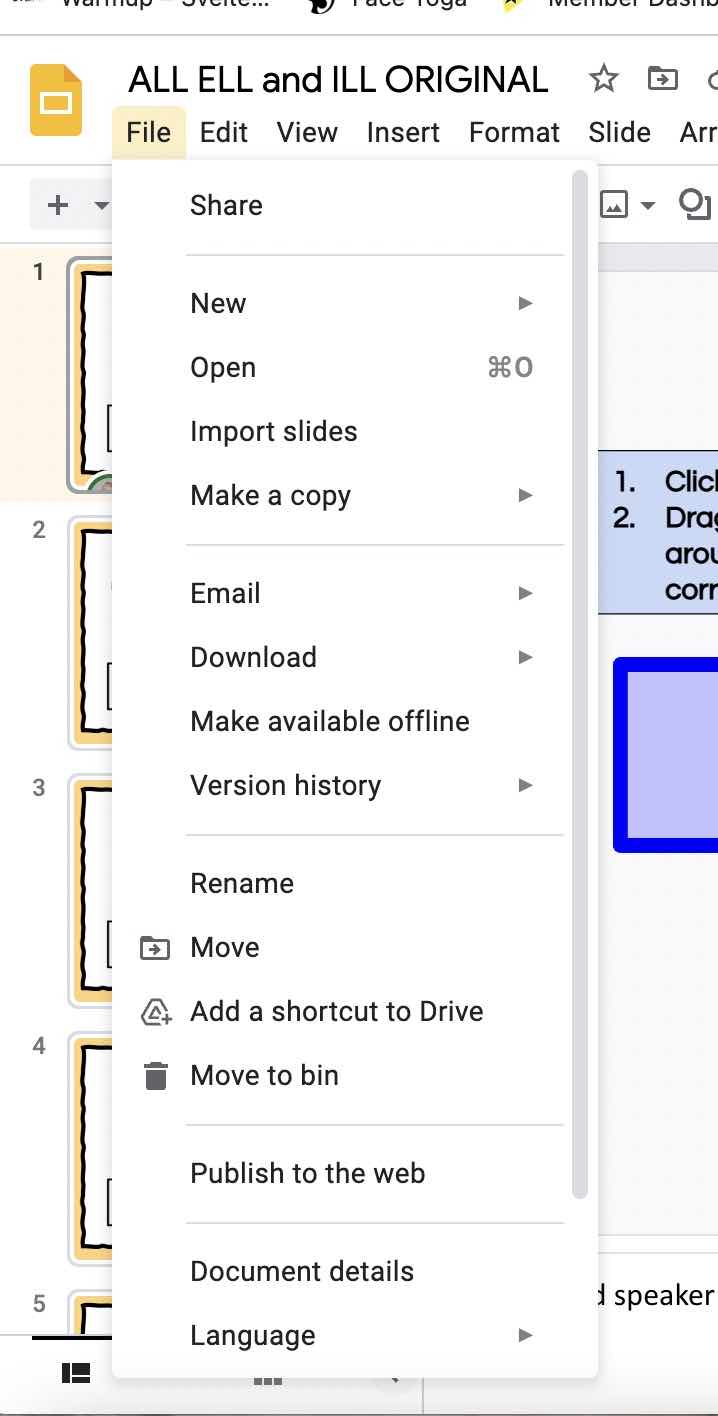Viewport: 718px width, 1416px height.
Task: Open the insert image dropdown arrow
Action: 647,206
